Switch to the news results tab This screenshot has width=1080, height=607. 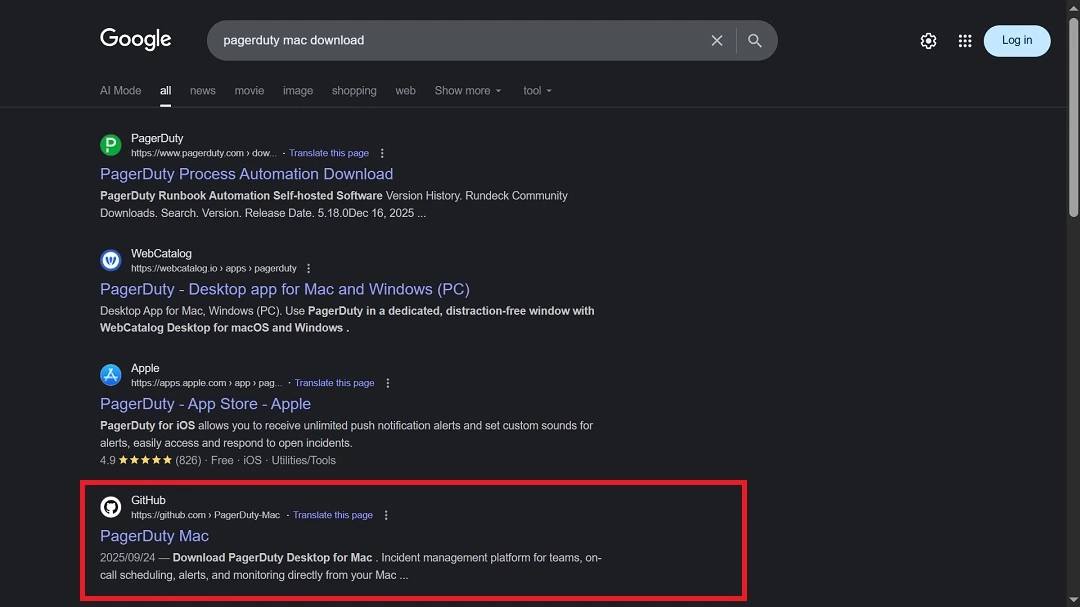click(x=202, y=90)
